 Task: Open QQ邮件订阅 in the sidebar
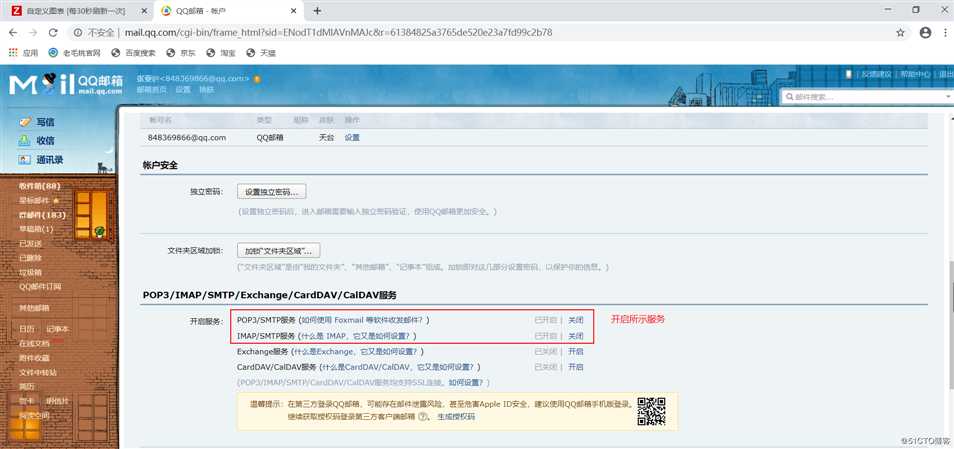tap(40, 286)
